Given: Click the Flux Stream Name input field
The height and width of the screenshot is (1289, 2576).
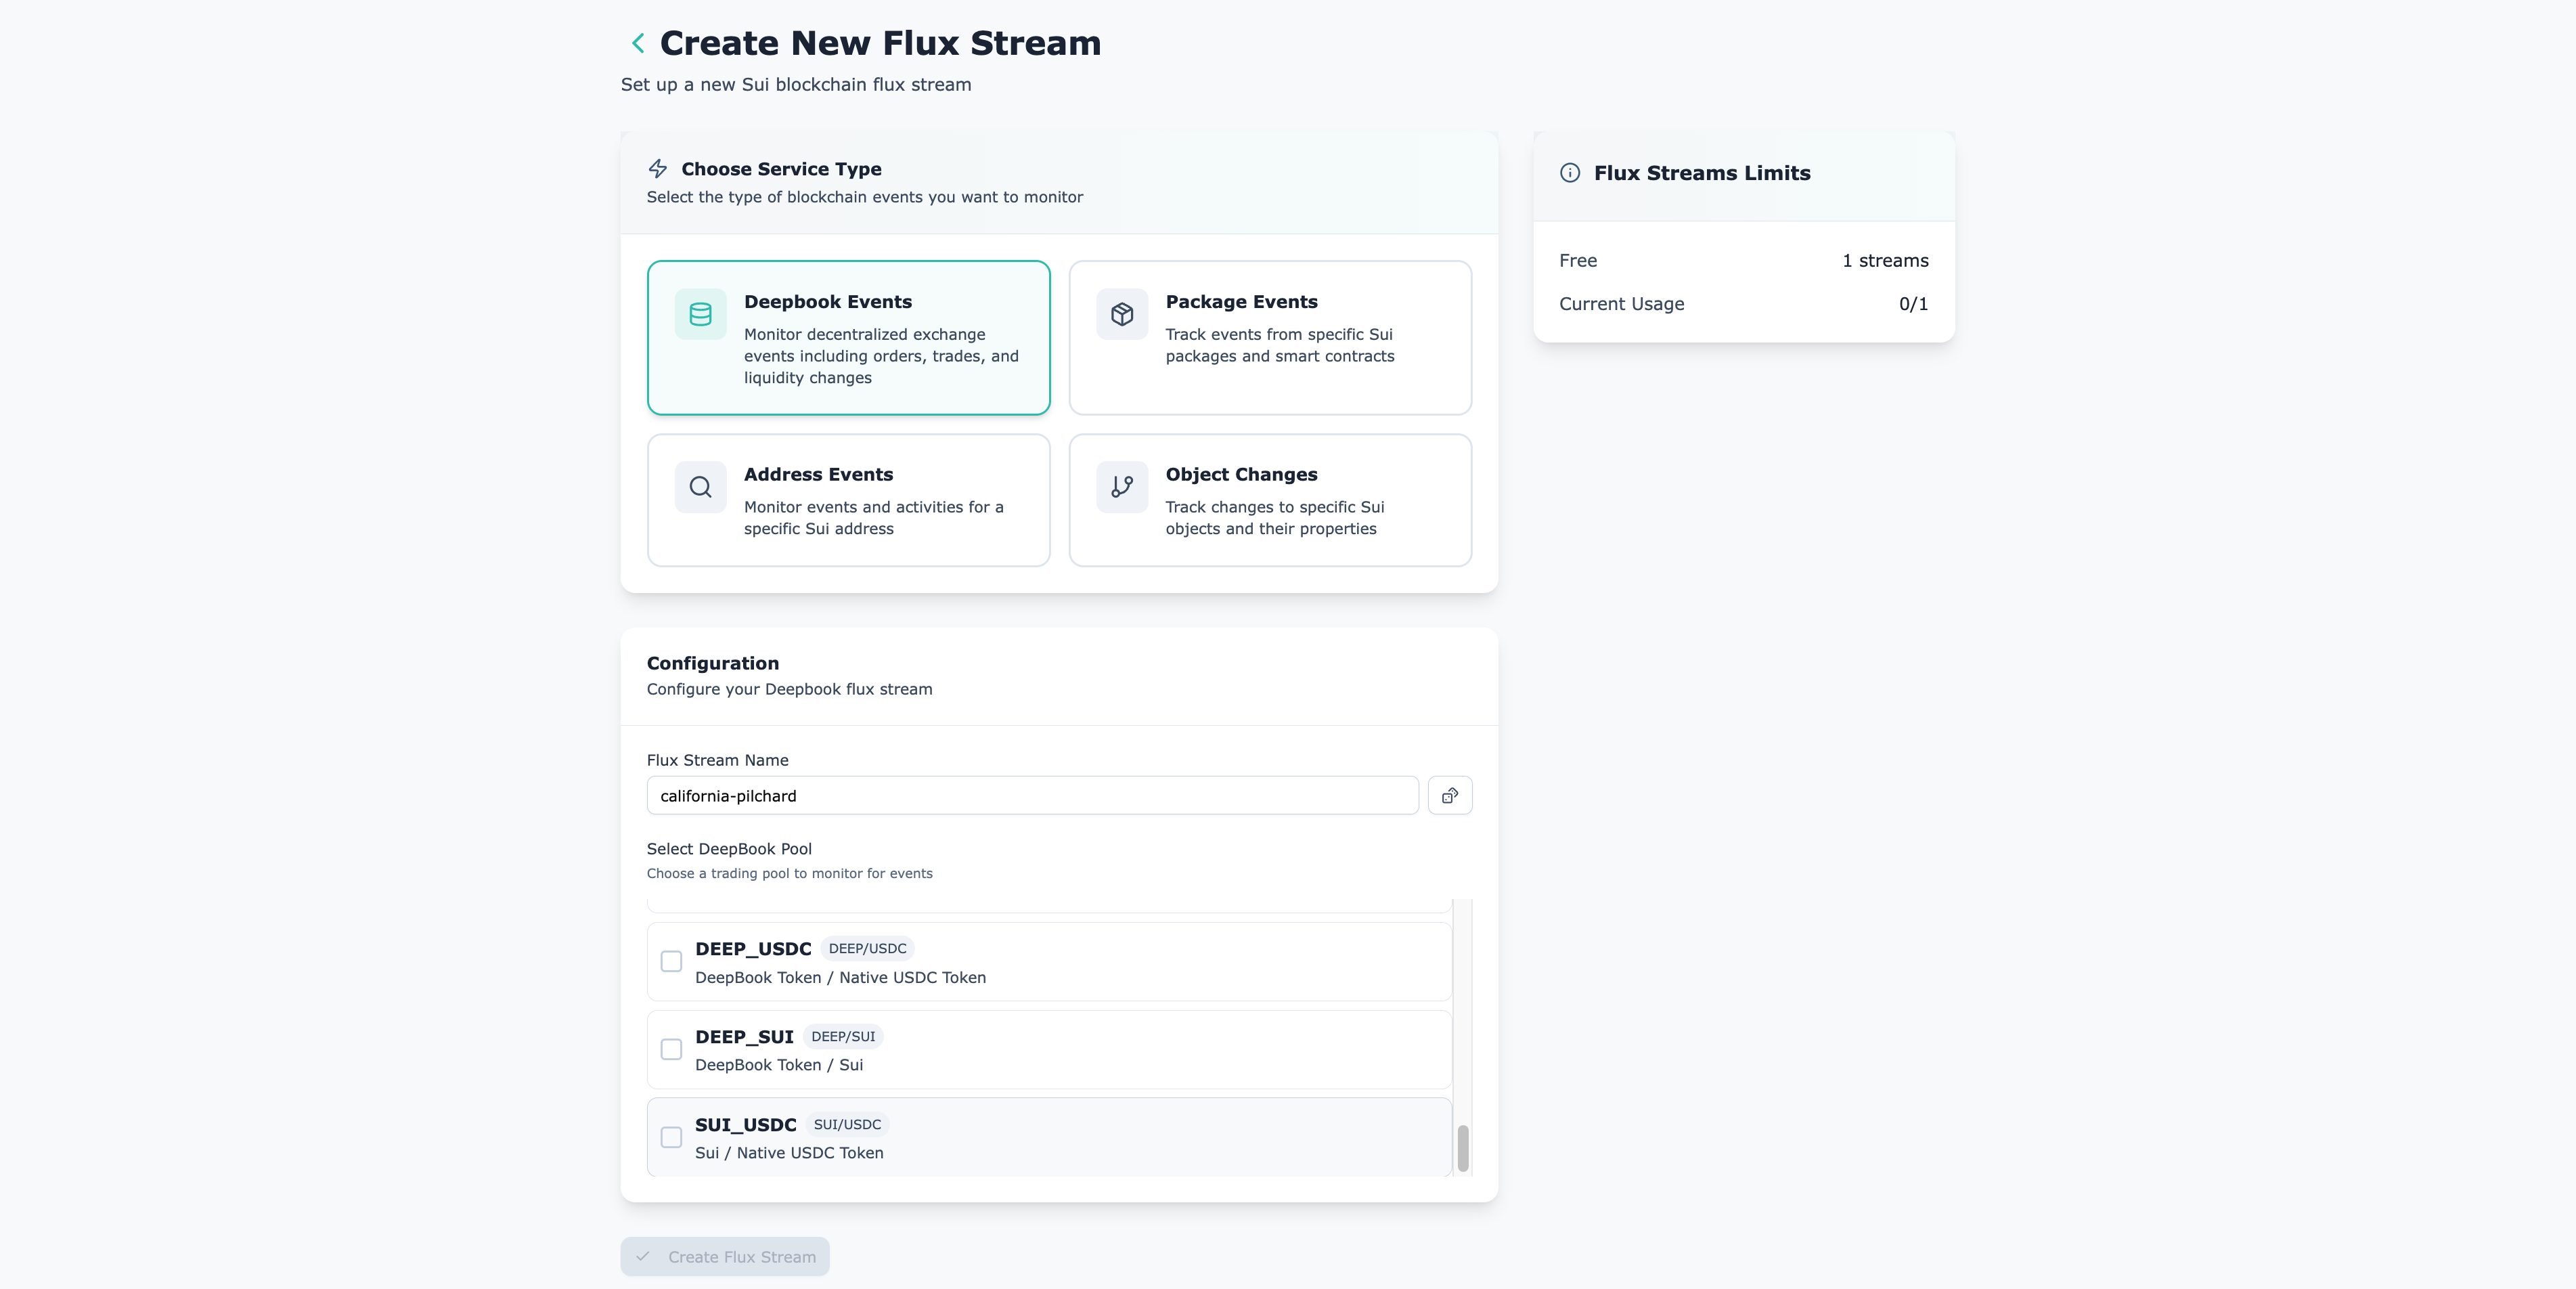Looking at the screenshot, I should [1032, 795].
